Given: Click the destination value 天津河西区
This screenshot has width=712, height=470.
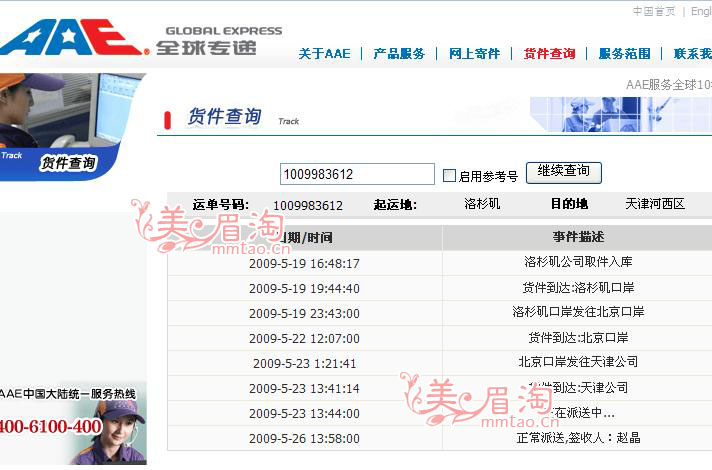Looking at the screenshot, I should pos(655,203).
